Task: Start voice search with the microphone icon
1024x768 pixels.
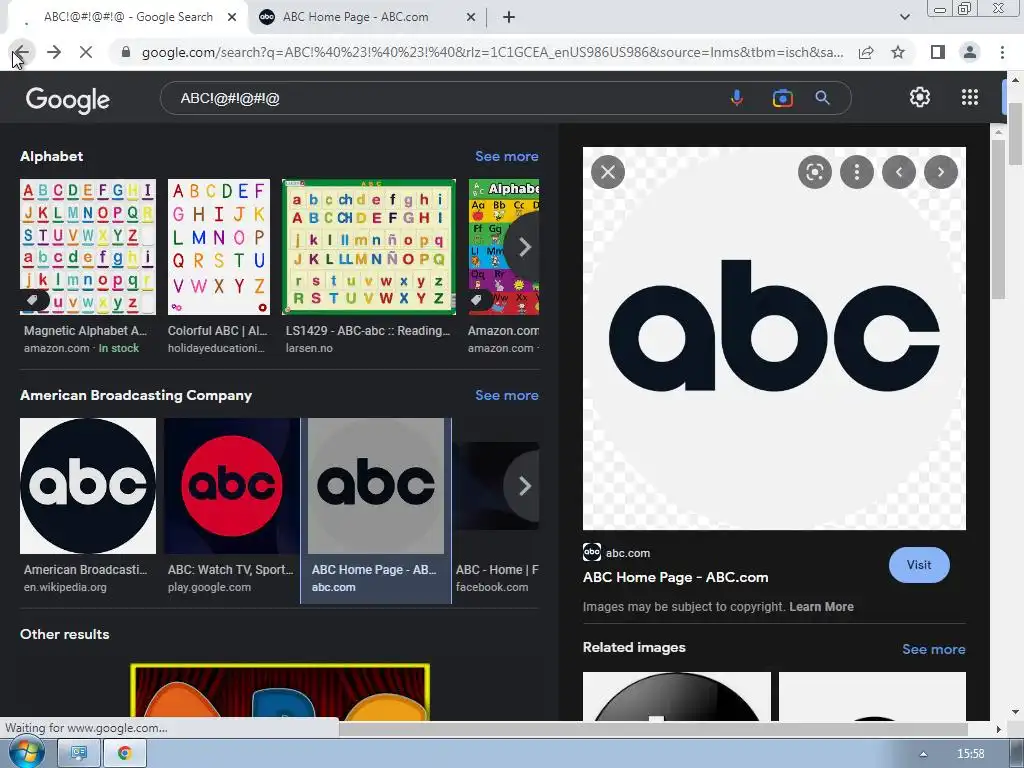Action: (737, 98)
